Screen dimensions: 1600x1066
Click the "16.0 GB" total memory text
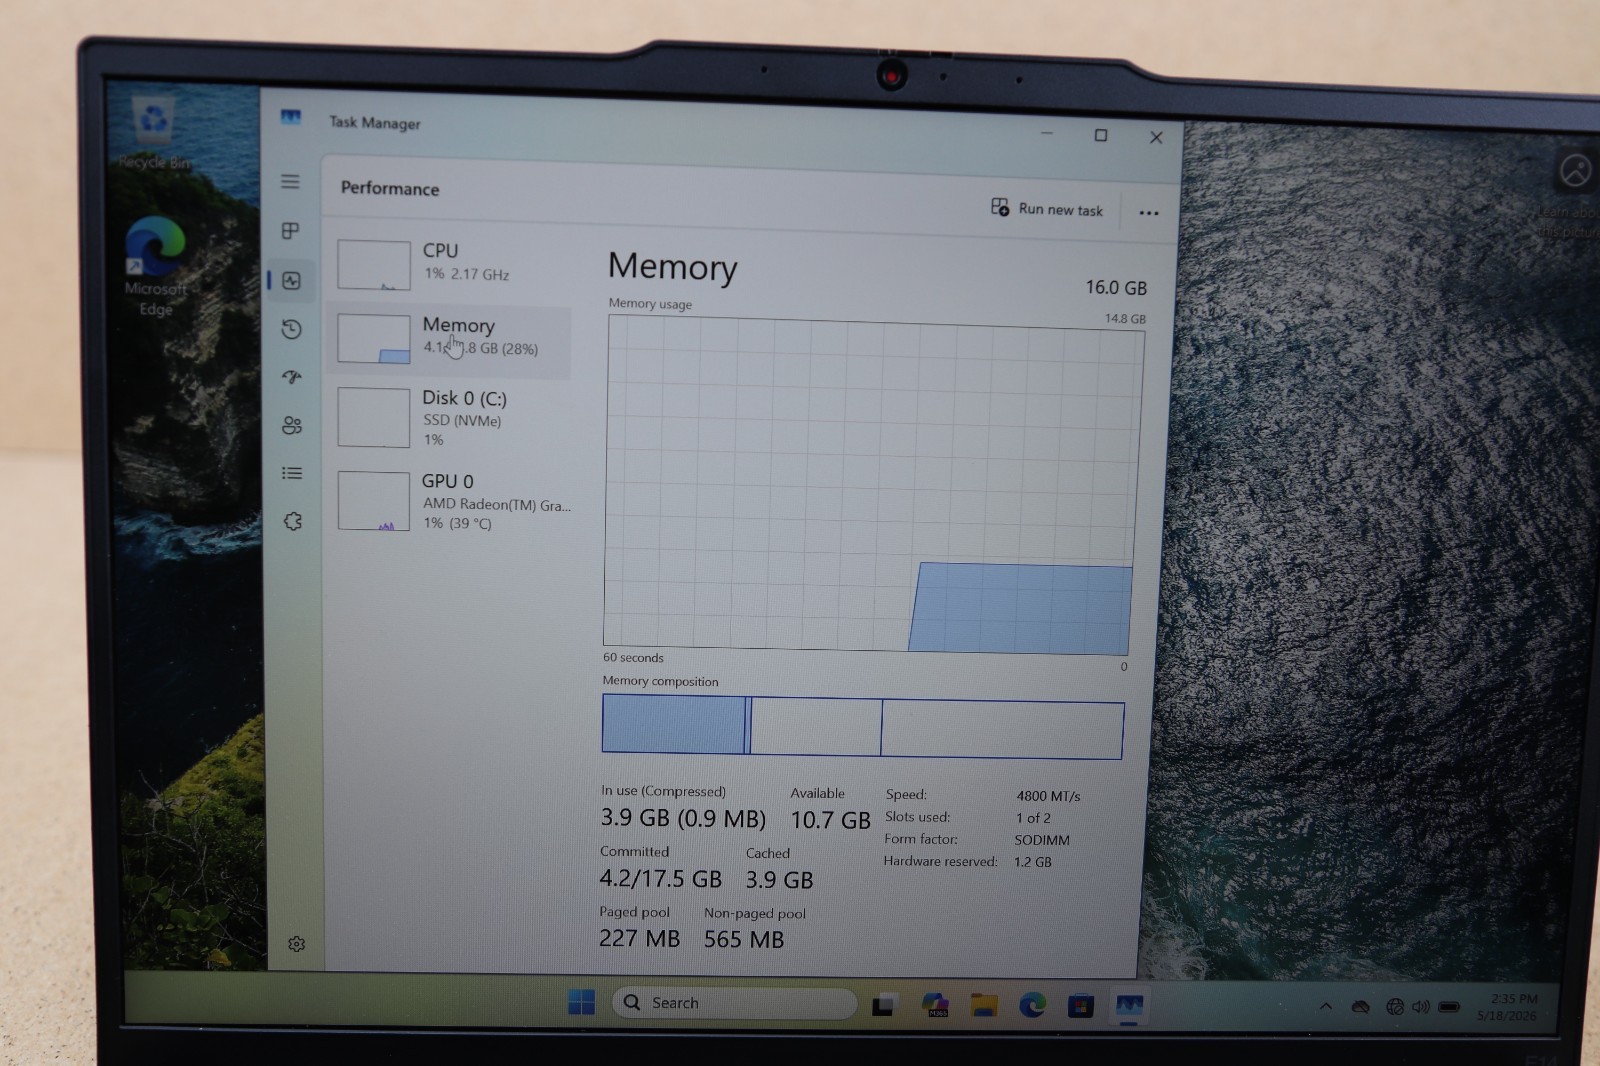point(1116,288)
